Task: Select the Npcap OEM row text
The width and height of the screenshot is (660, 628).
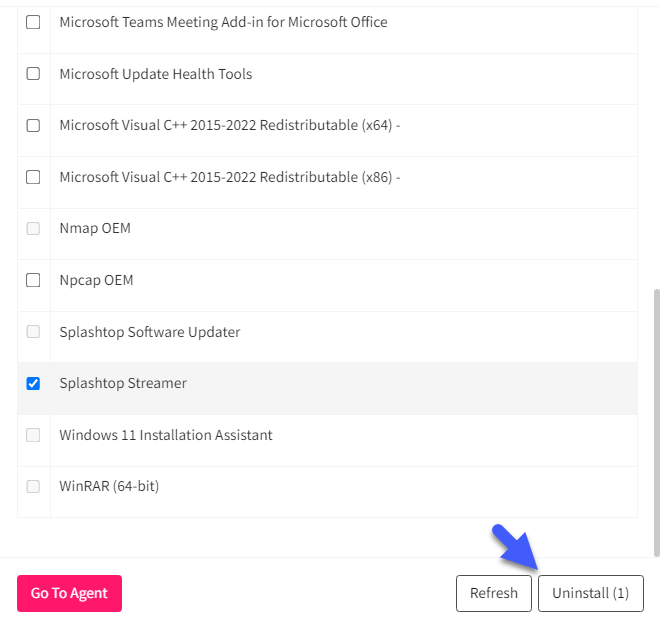Action: pos(96,280)
